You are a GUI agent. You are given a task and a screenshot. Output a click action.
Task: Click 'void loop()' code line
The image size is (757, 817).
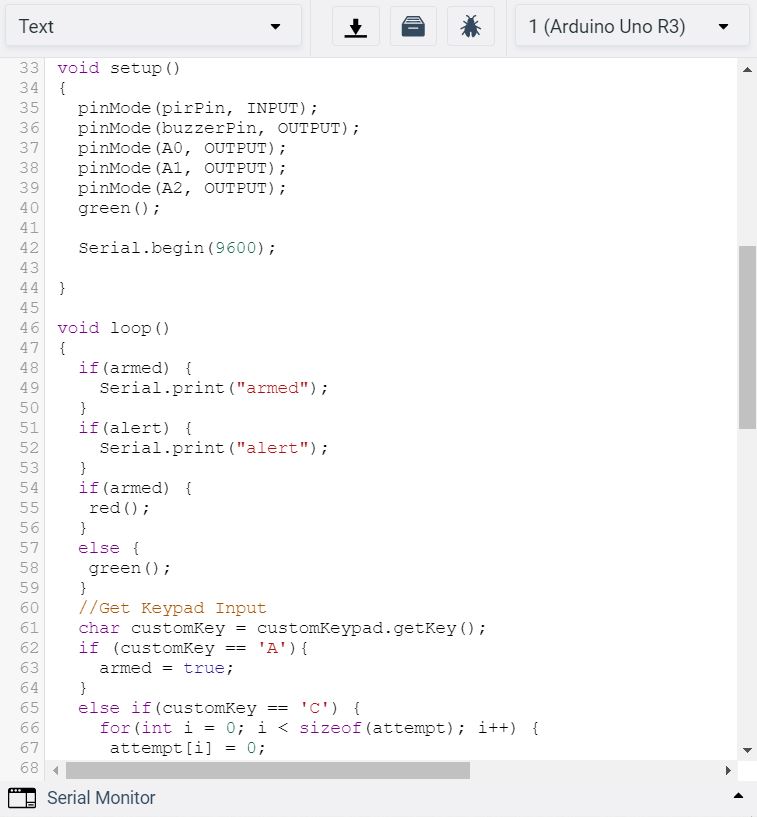click(x=114, y=328)
